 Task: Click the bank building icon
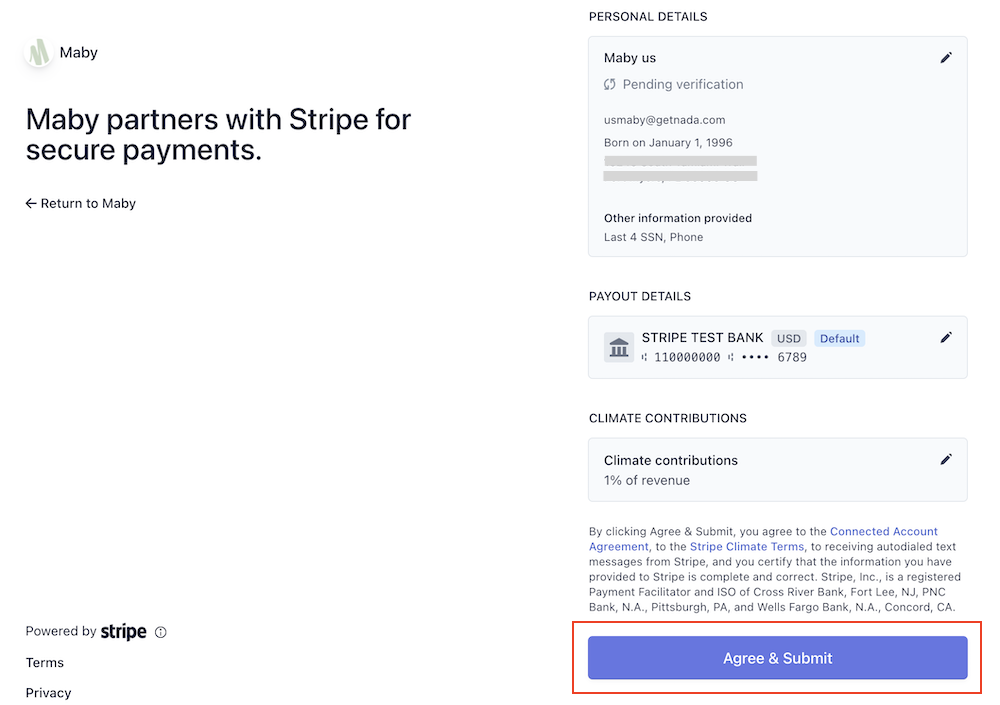pos(619,348)
